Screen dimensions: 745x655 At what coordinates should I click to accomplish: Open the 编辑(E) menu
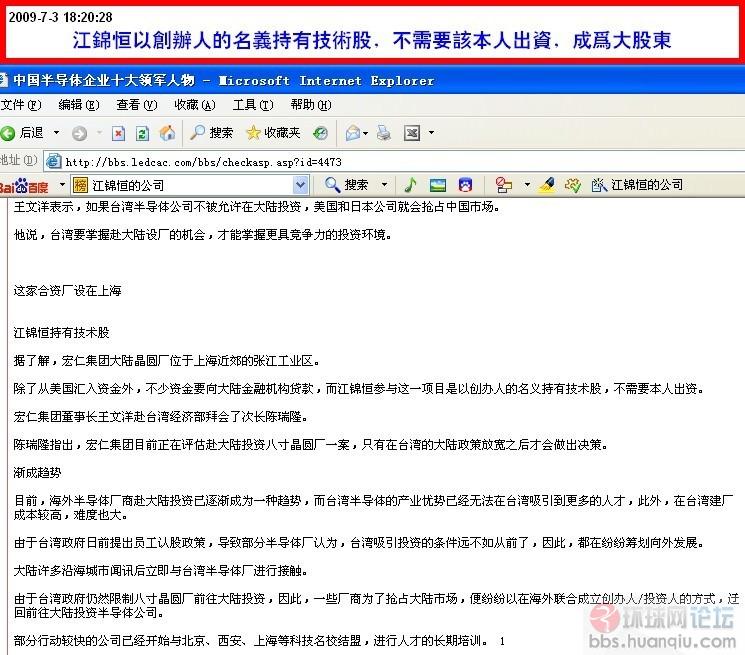click(x=79, y=104)
